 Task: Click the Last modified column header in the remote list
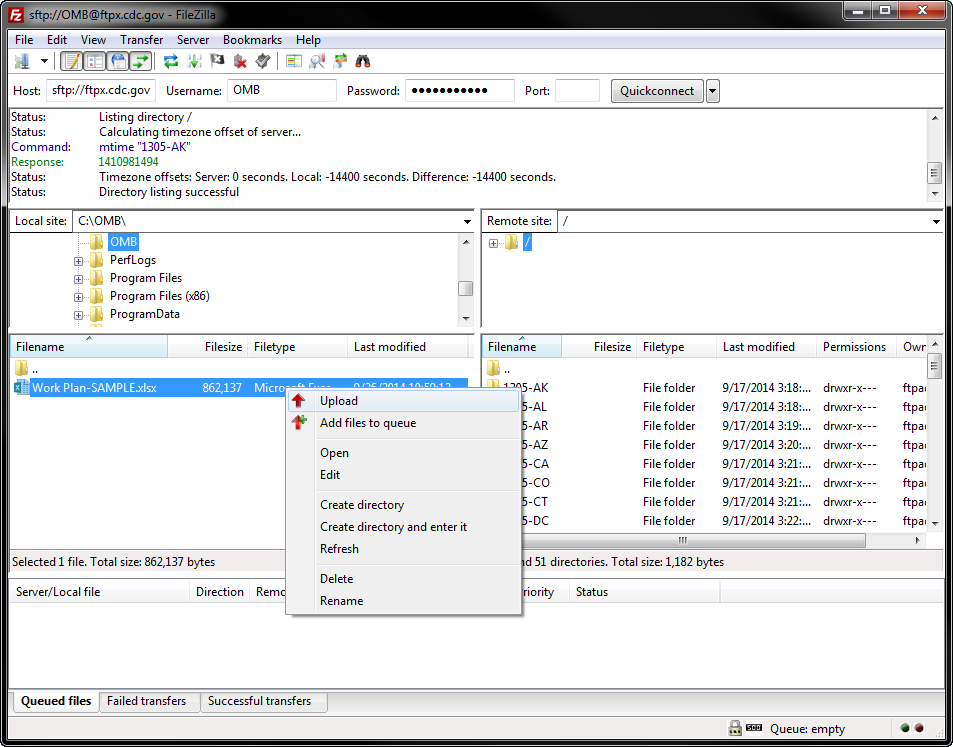coord(759,347)
